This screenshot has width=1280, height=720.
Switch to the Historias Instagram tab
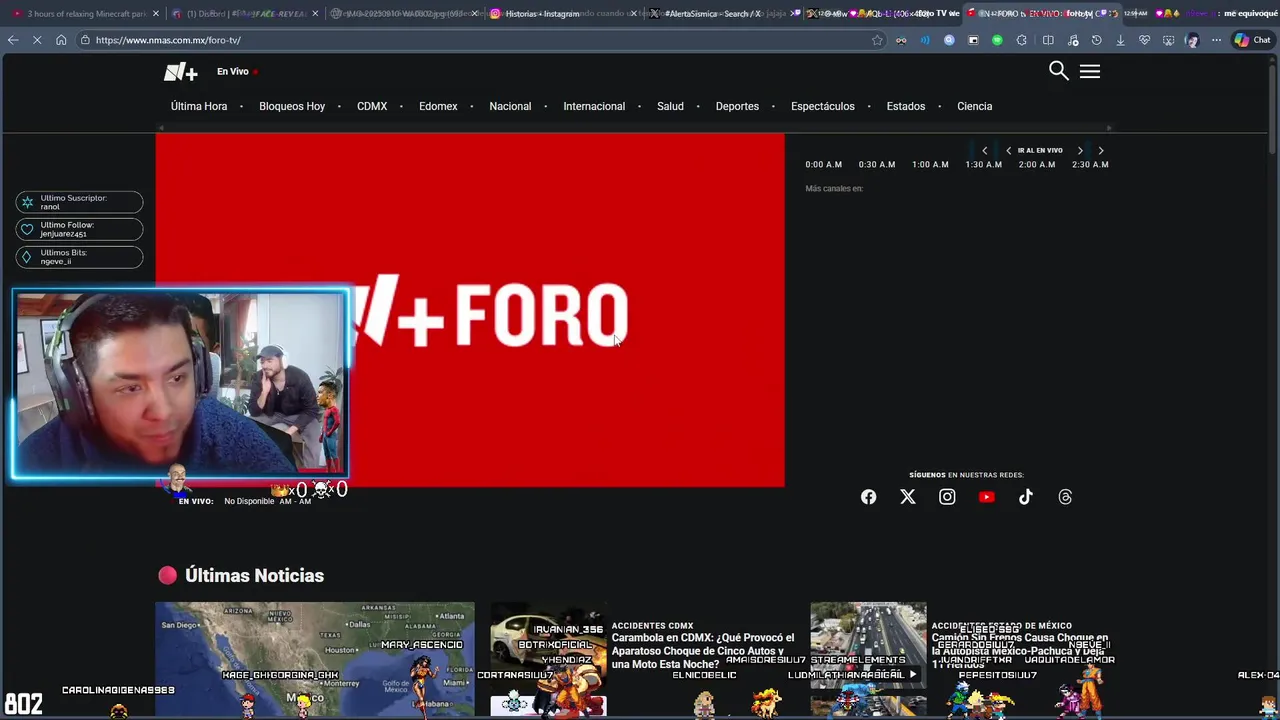click(564, 14)
